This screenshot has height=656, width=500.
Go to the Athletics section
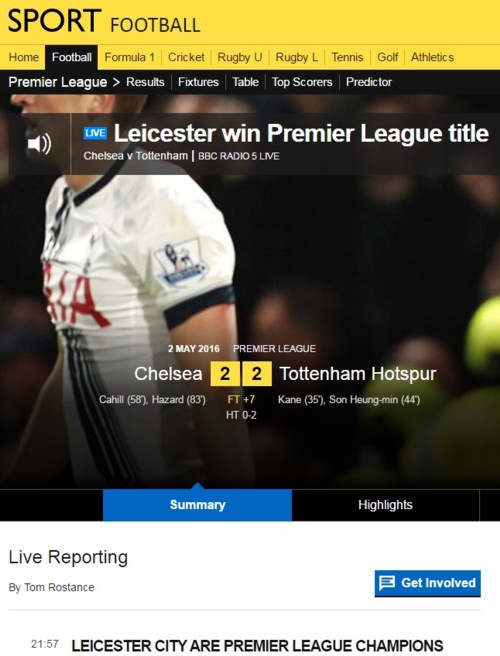[432, 57]
